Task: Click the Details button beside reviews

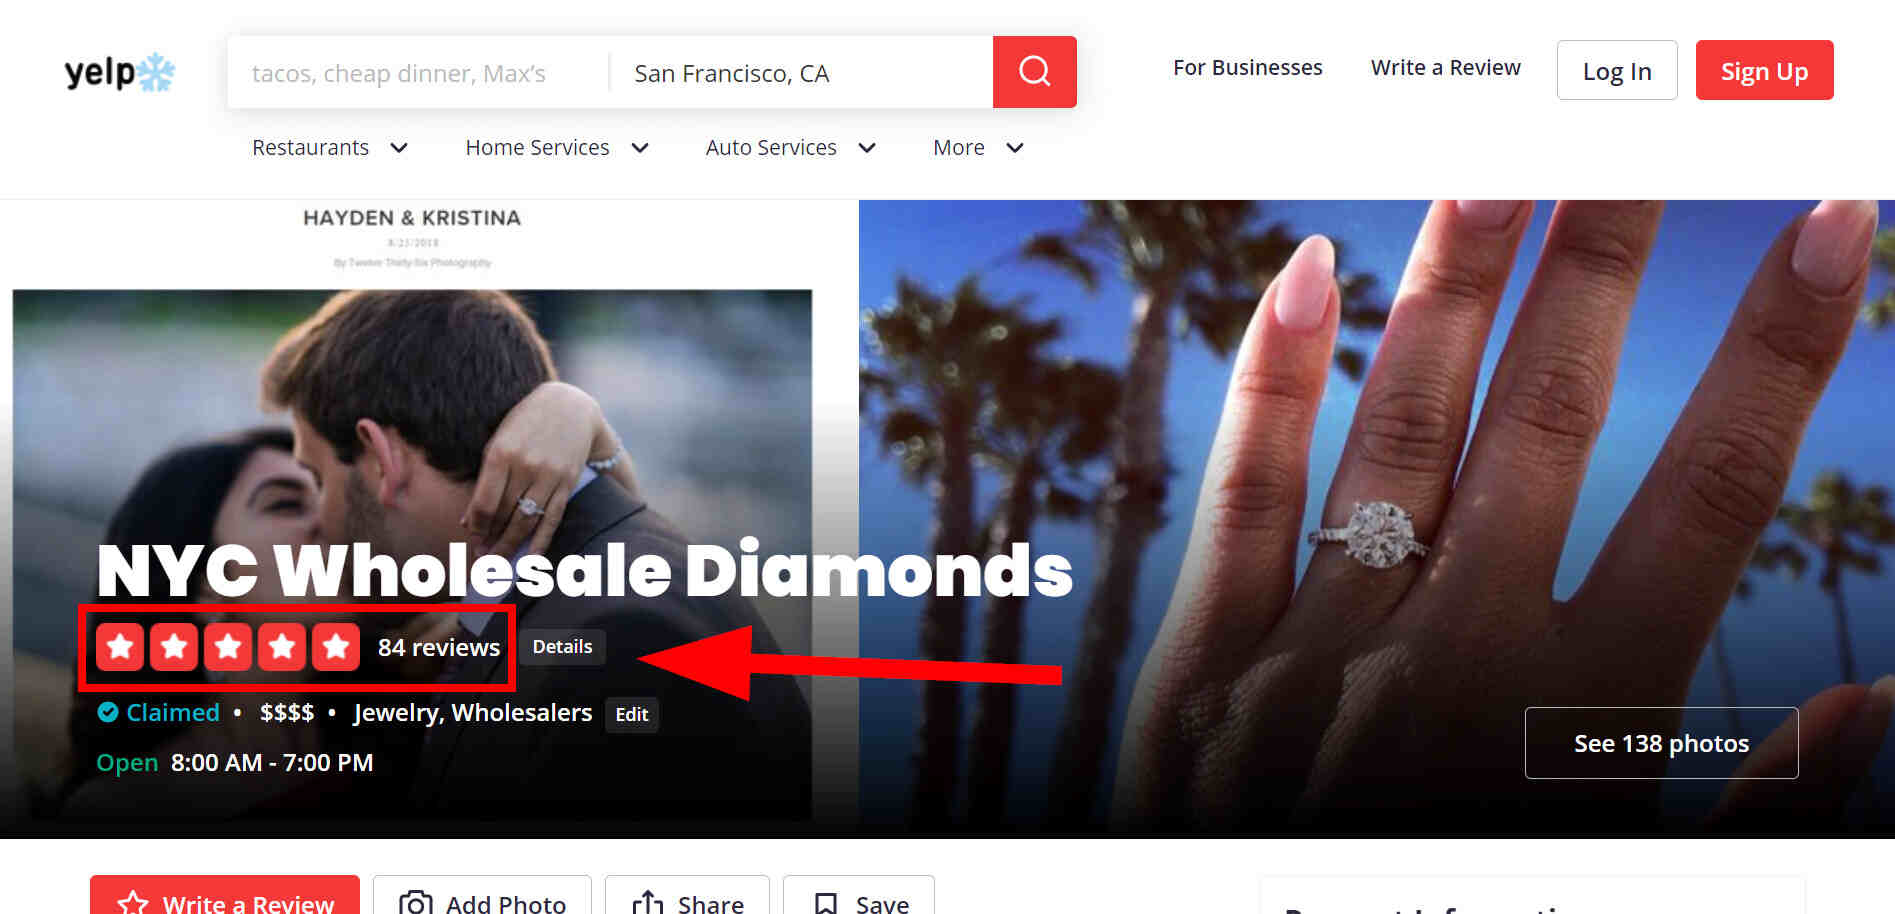Action: (x=562, y=647)
